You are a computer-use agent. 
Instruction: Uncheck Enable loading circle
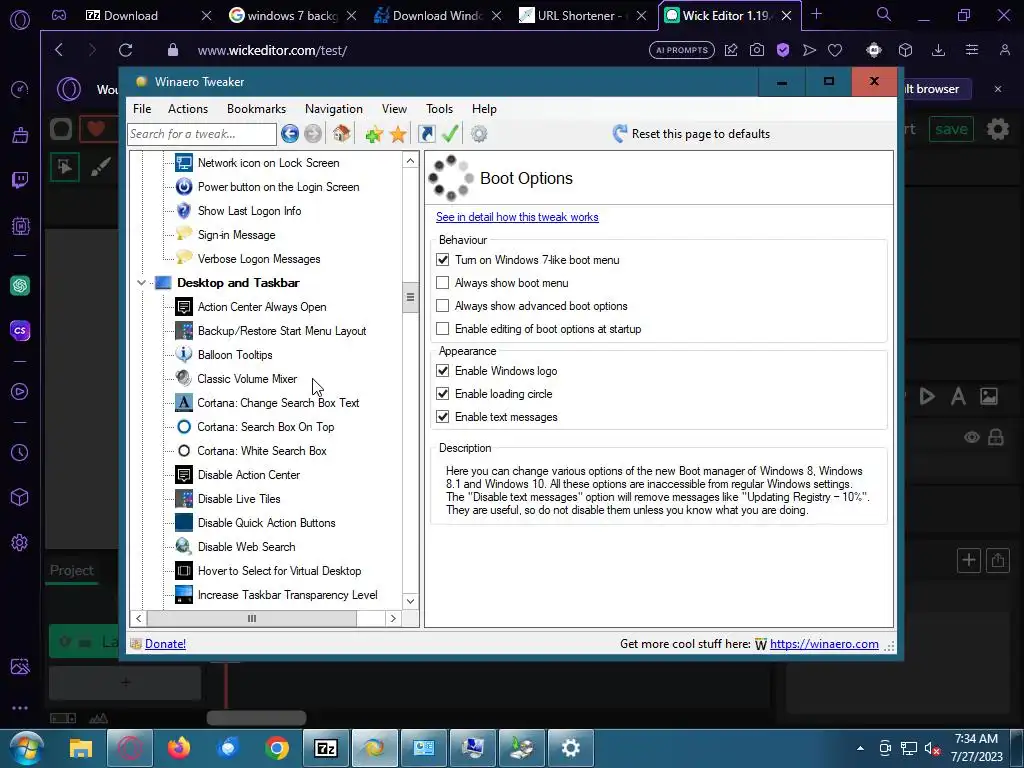pyautogui.click(x=443, y=394)
